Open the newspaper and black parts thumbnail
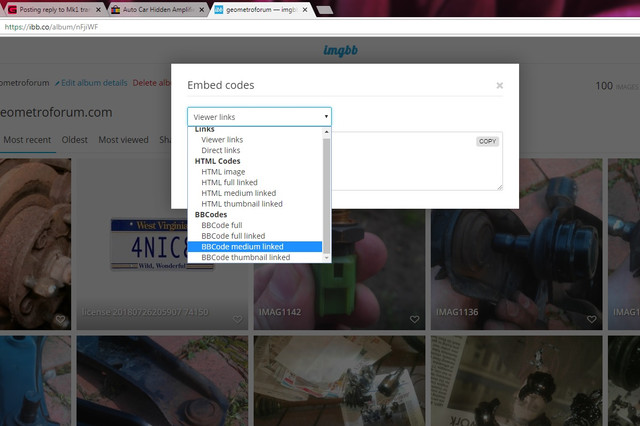 click(516, 381)
